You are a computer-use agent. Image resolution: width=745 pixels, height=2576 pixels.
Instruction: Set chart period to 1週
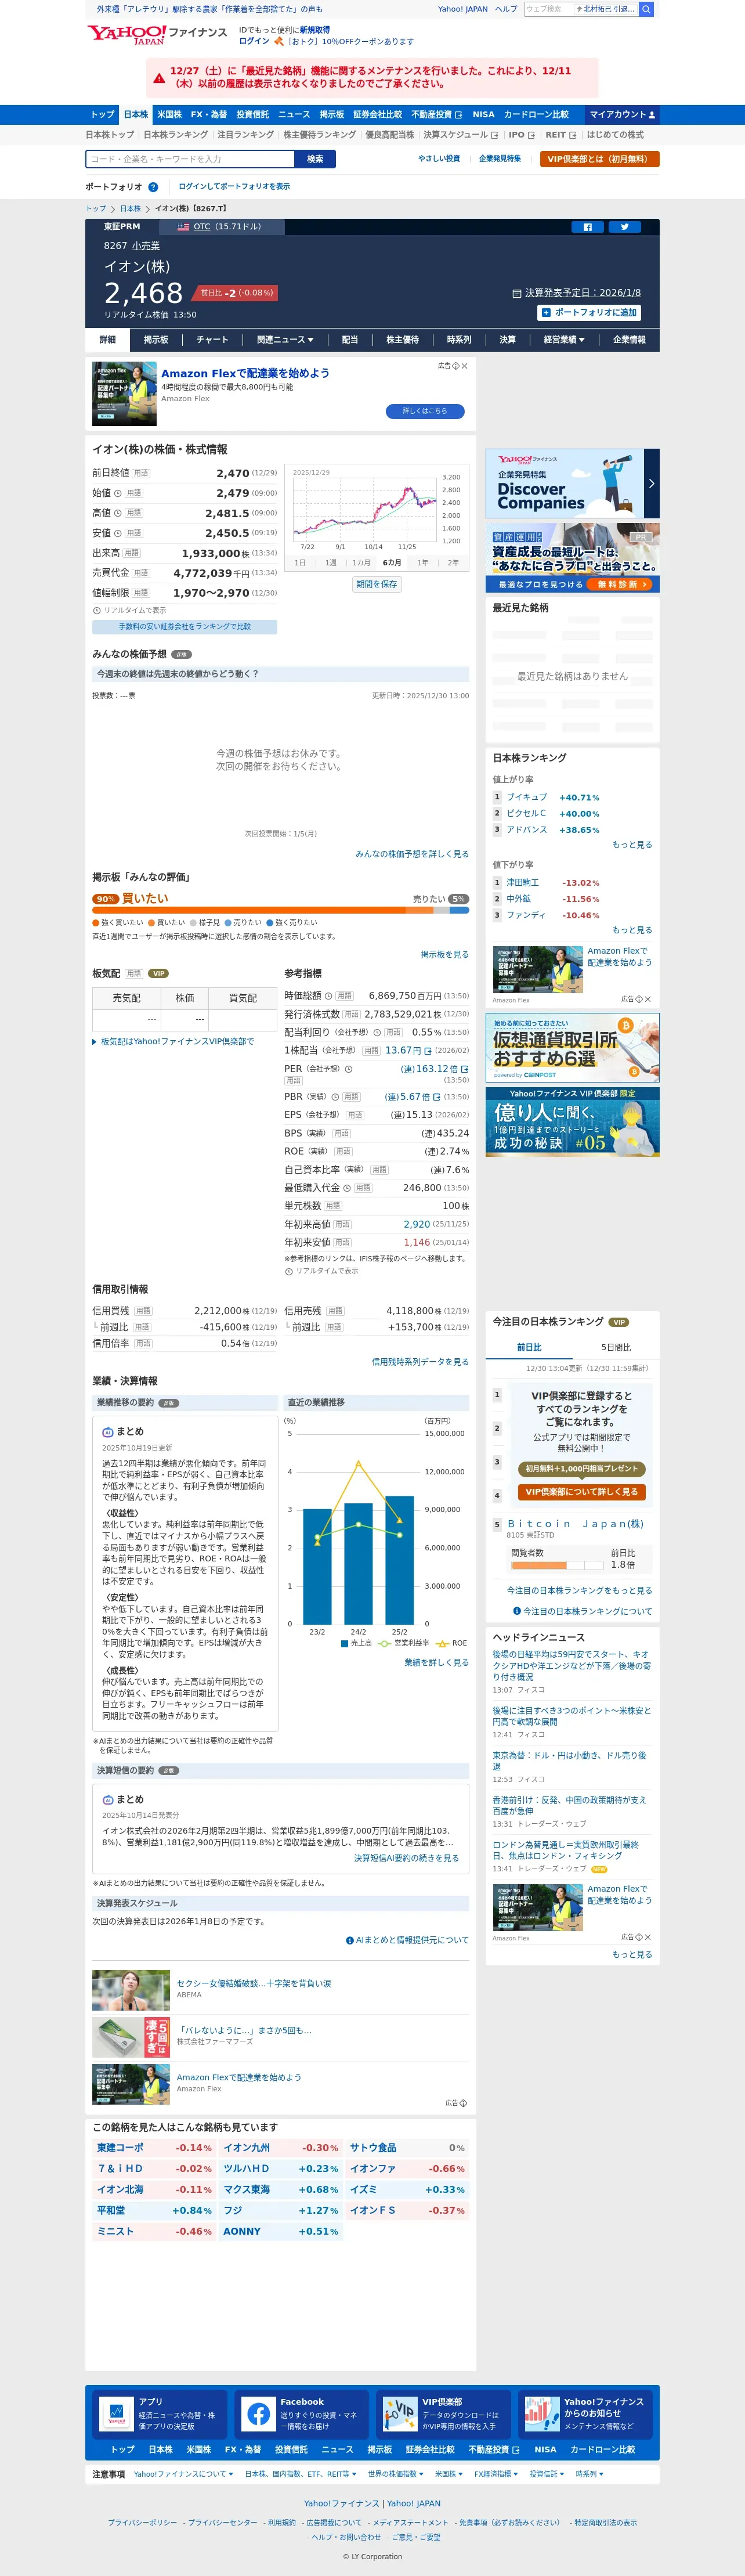click(x=331, y=563)
